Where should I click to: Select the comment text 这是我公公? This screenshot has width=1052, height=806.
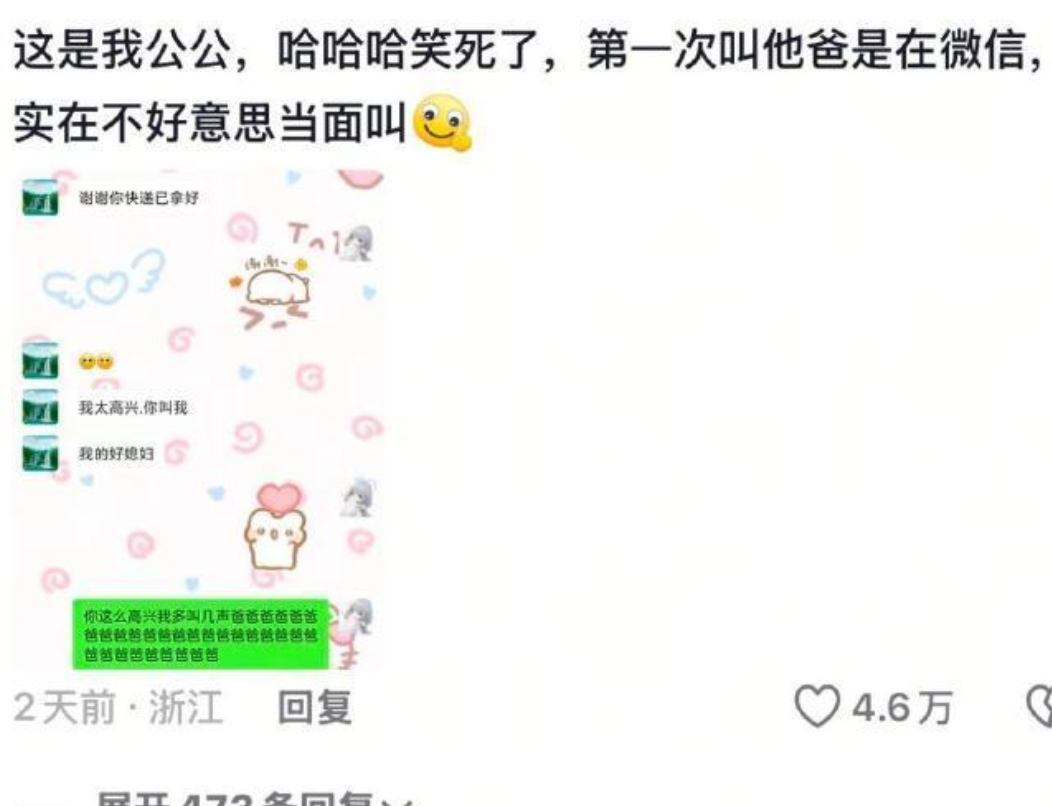pos(121,49)
